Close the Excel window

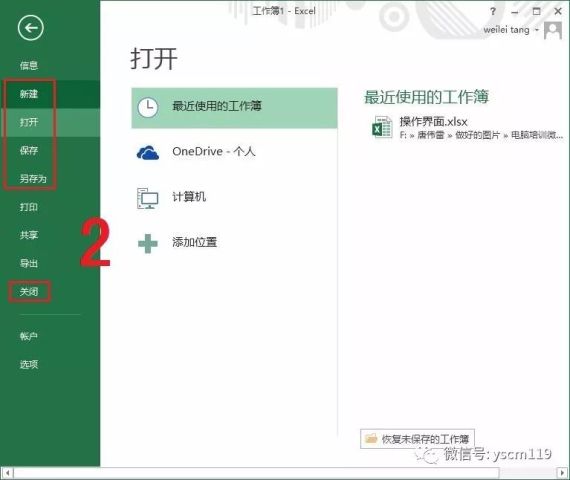tap(558, 12)
